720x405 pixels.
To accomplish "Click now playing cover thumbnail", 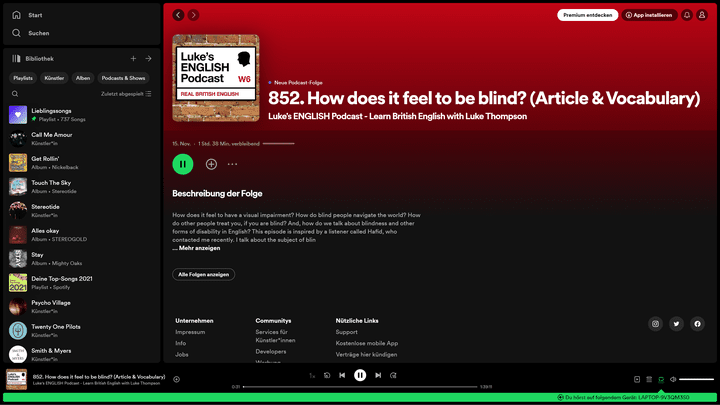I will [17, 379].
